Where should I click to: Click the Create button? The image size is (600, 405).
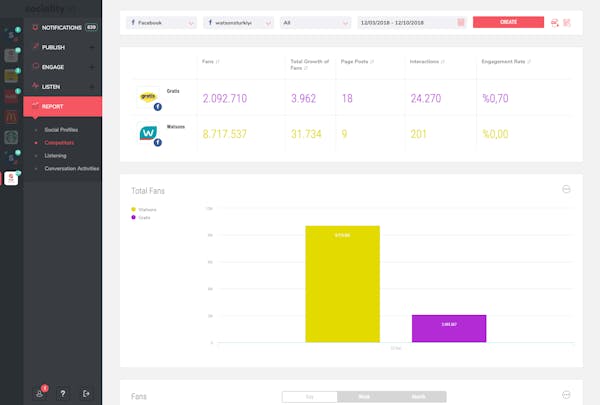[508, 22]
